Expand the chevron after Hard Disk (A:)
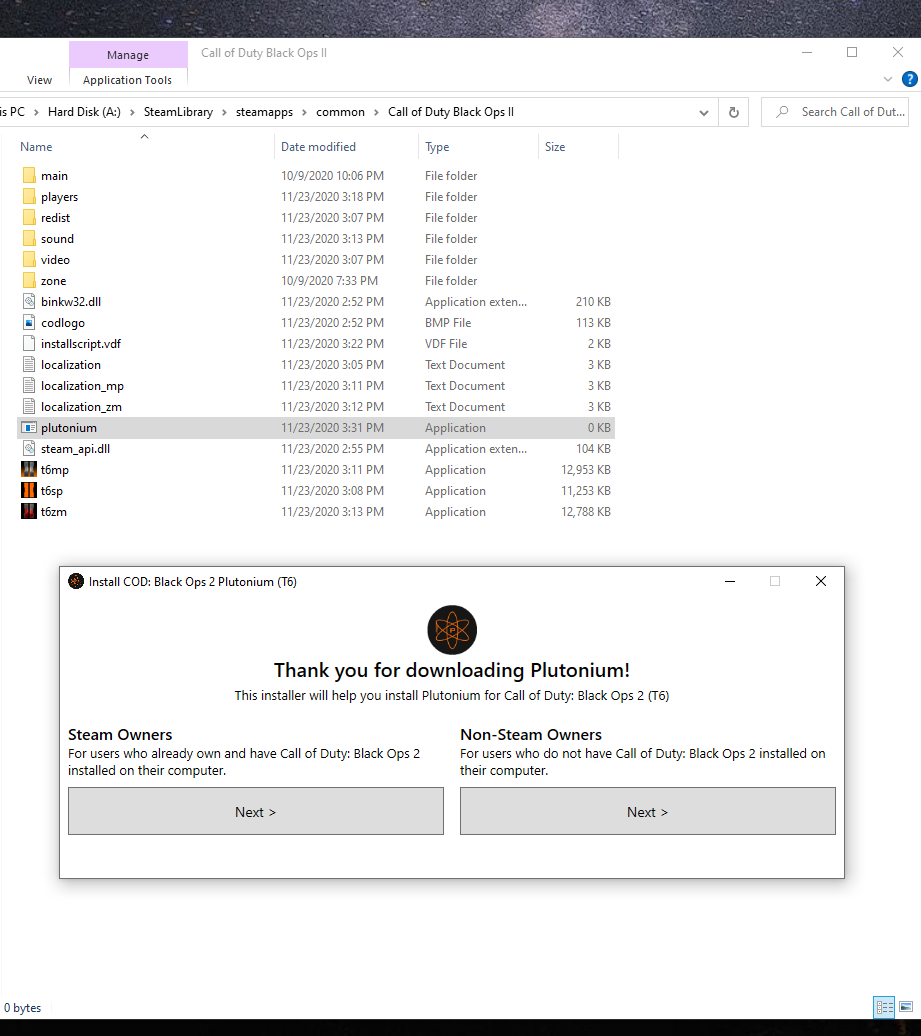 [x=132, y=112]
